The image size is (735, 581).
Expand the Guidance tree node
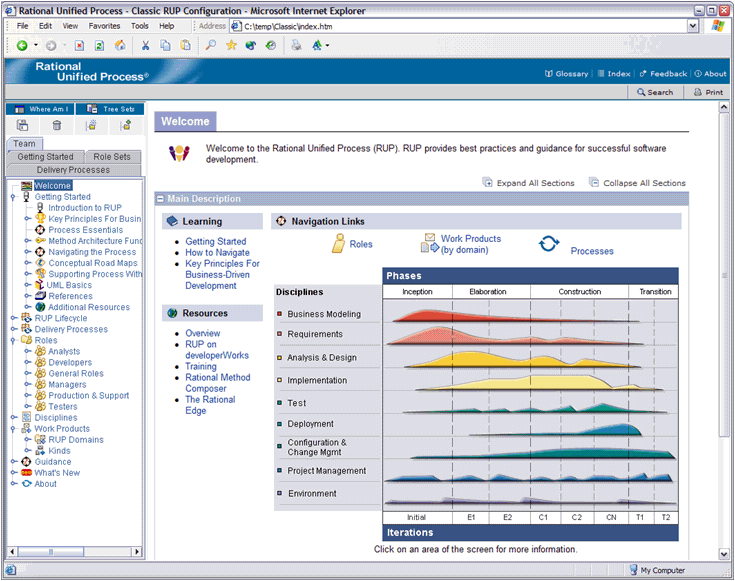(14, 461)
